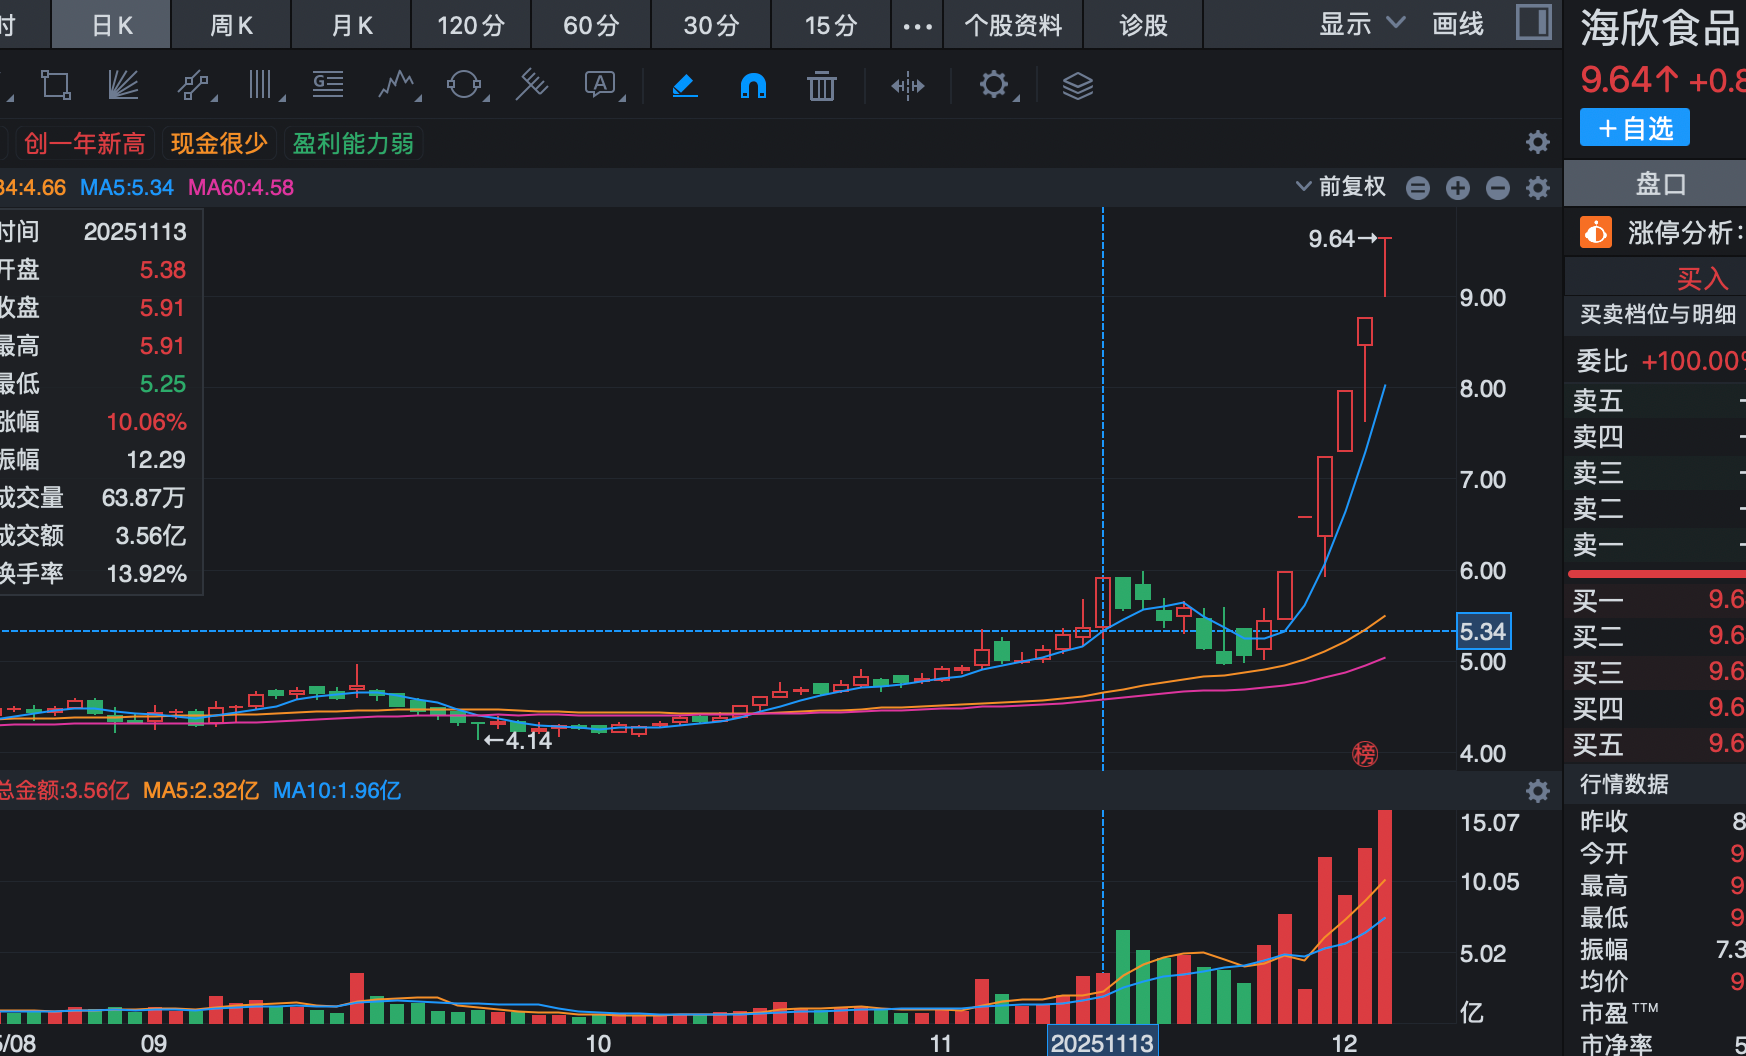The image size is (1746, 1056).
Task: Click the 买入 buy button
Action: click(x=1701, y=278)
